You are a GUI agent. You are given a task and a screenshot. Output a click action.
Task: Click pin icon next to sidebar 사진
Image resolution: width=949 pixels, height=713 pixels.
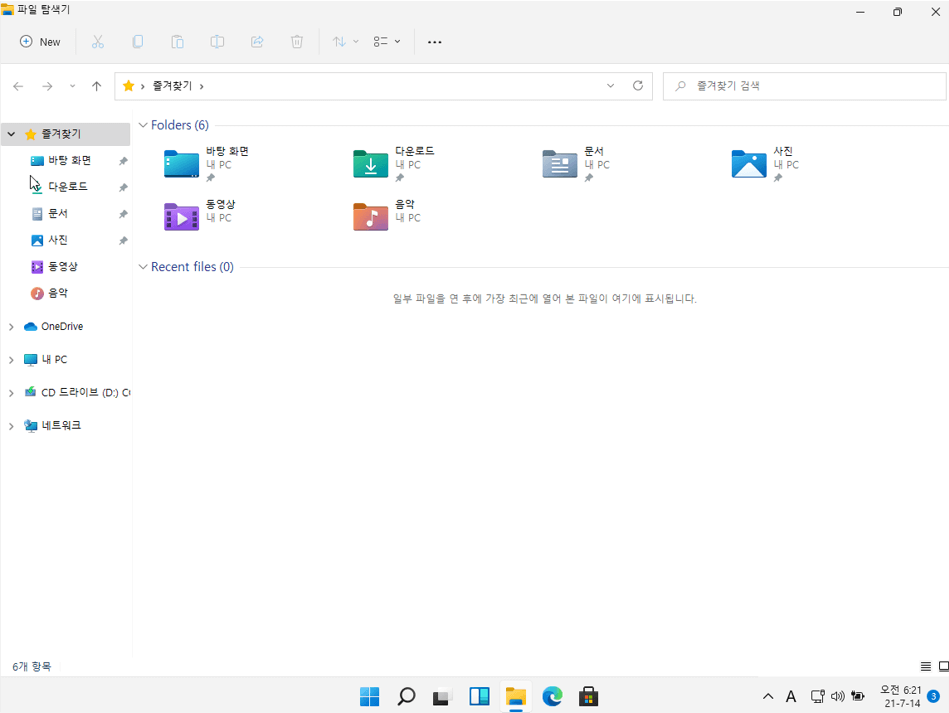tap(123, 241)
